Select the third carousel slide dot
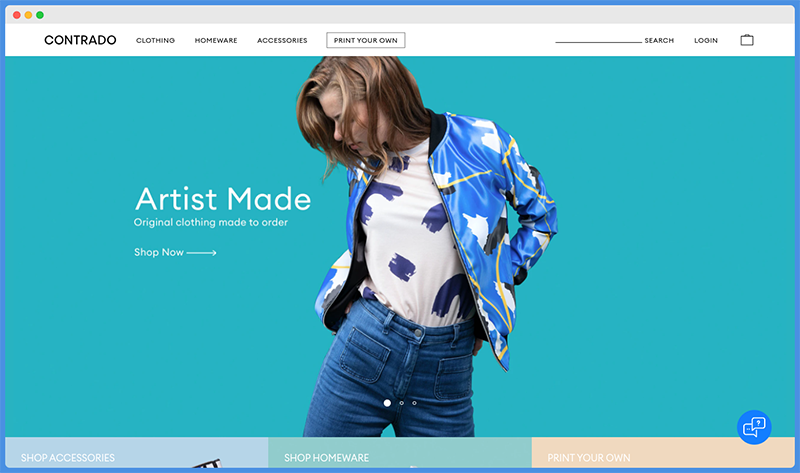 tap(414, 403)
